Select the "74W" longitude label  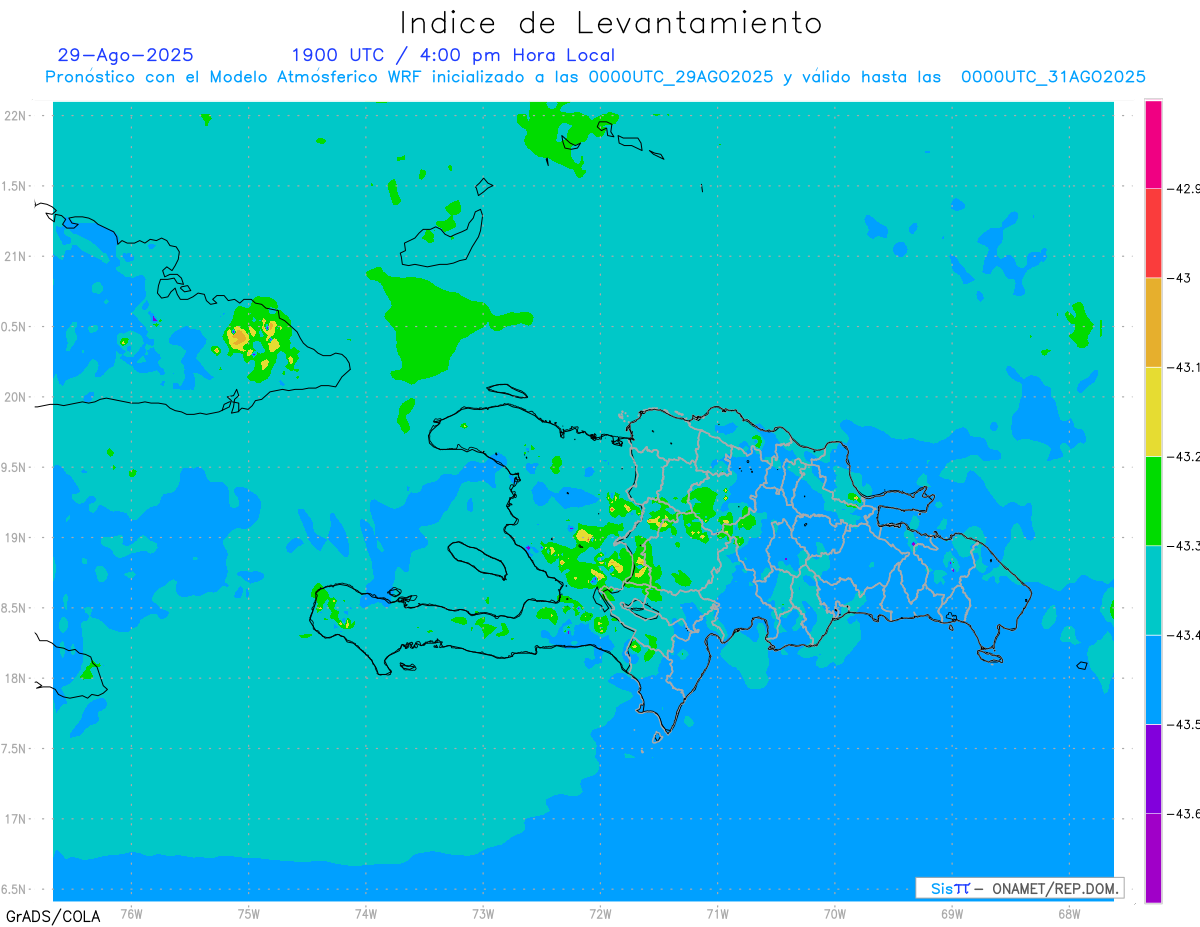[366, 912]
